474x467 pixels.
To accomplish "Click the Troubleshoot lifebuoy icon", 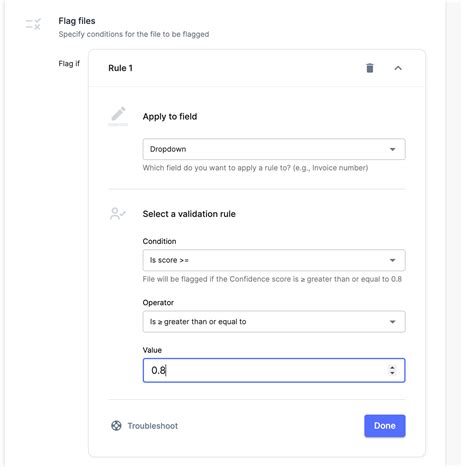I will 116,426.
